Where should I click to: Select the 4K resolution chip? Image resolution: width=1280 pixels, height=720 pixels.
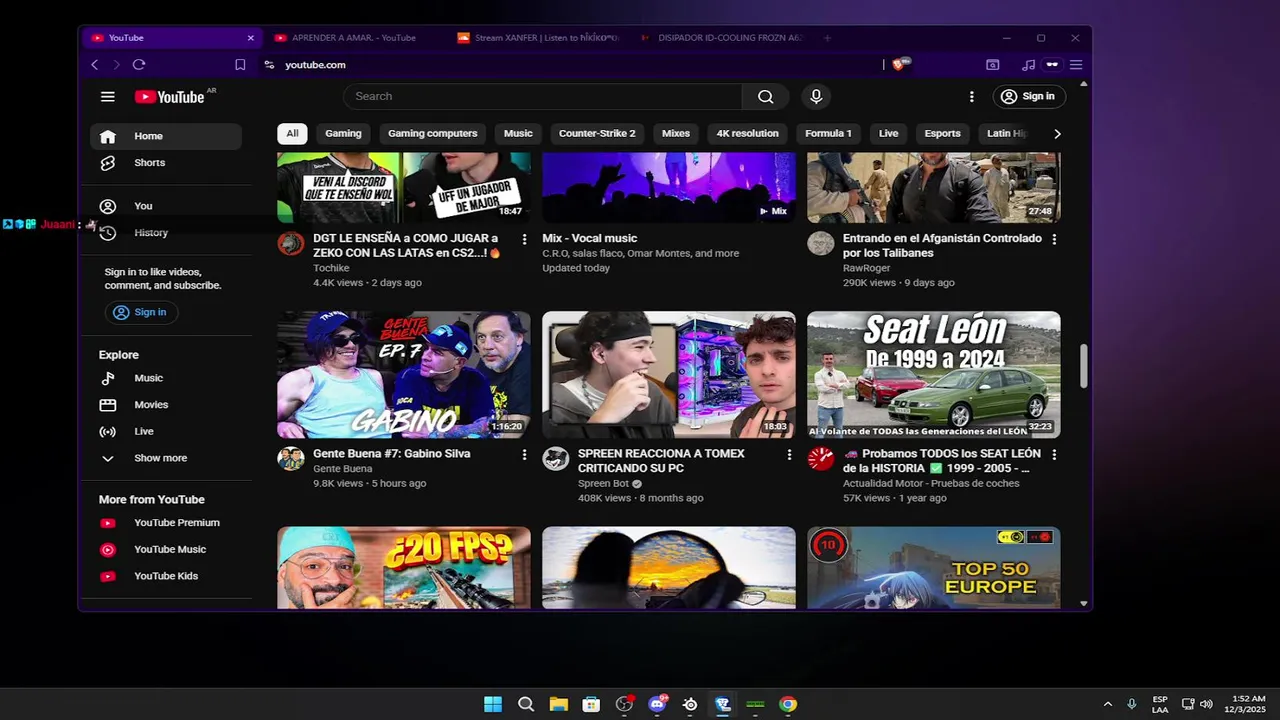click(747, 134)
